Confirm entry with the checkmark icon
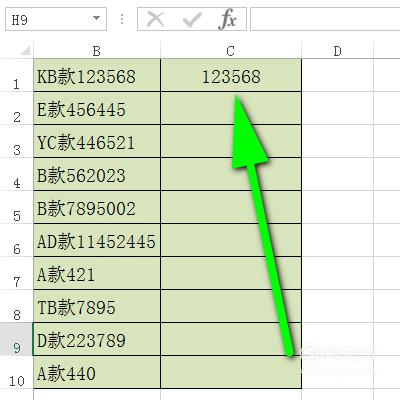This screenshot has width=400, height=400. pos(192,20)
